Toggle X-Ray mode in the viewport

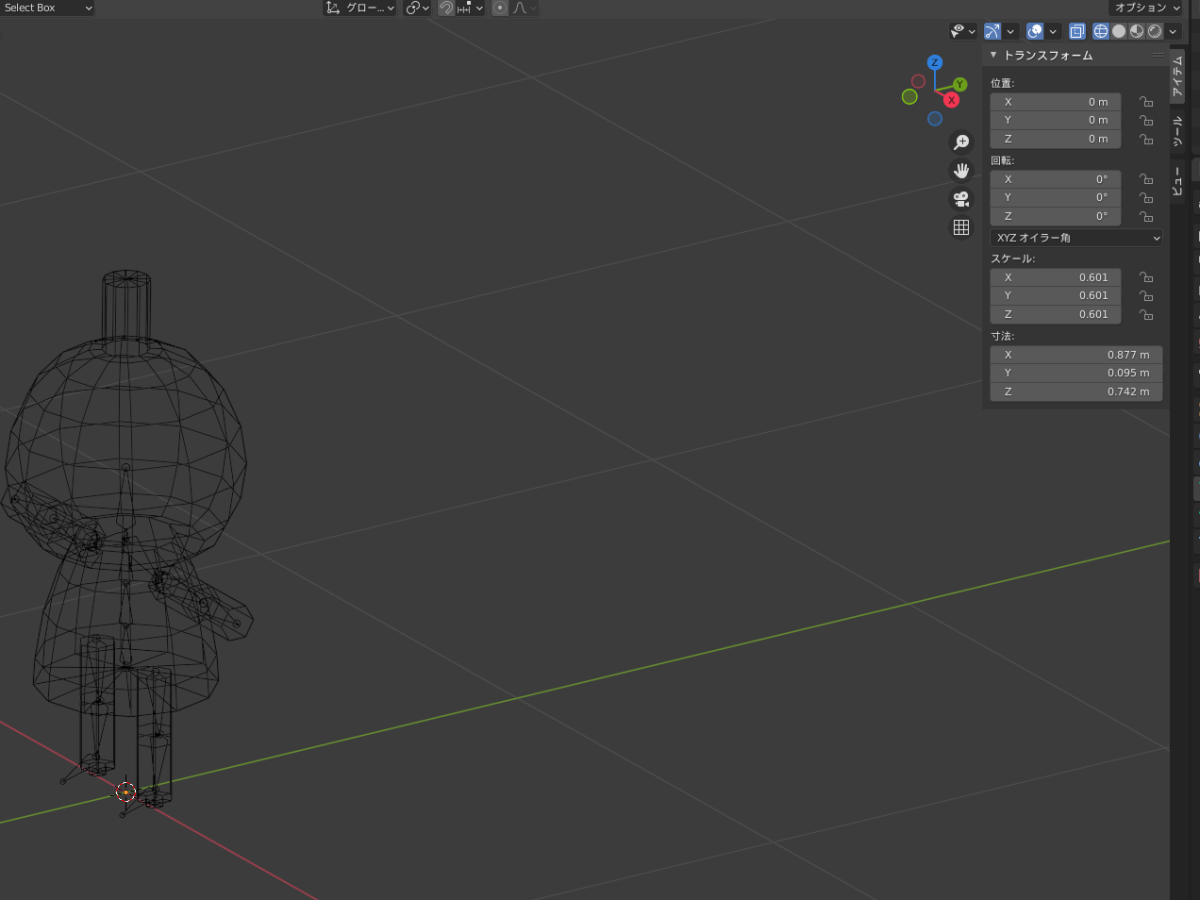[x=1077, y=31]
